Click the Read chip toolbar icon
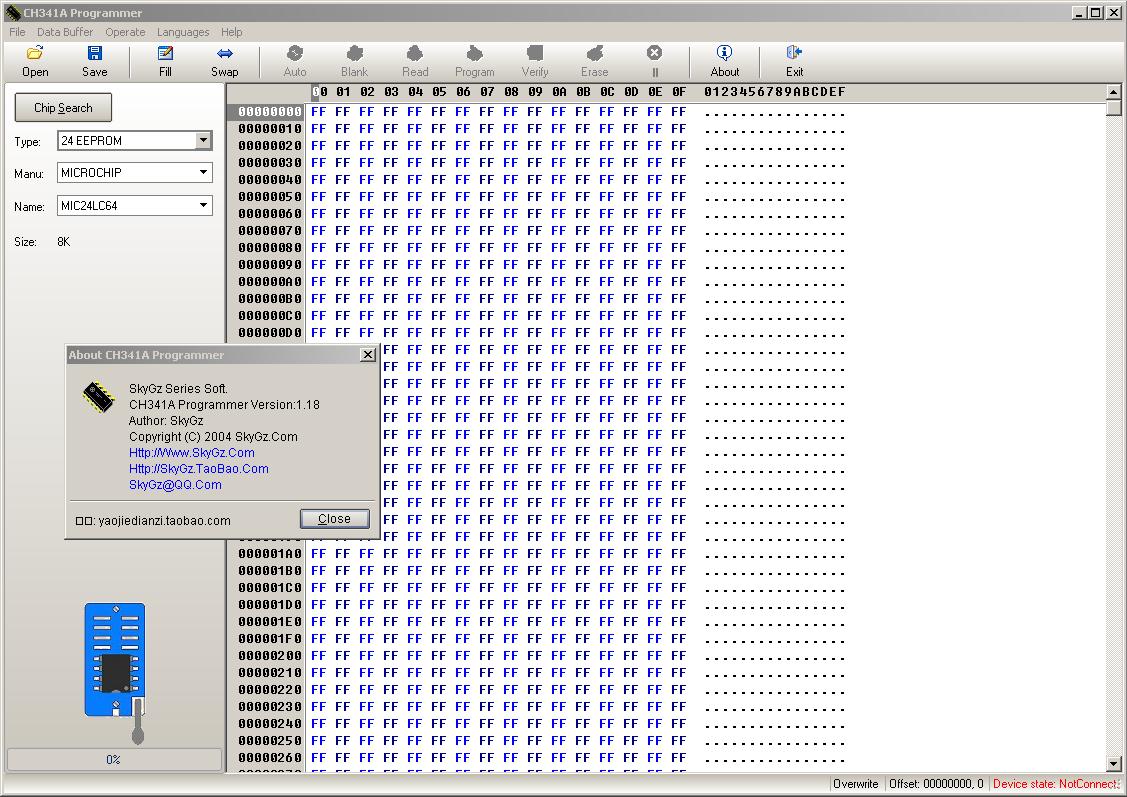Image resolution: width=1127 pixels, height=797 pixels. click(415, 61)
